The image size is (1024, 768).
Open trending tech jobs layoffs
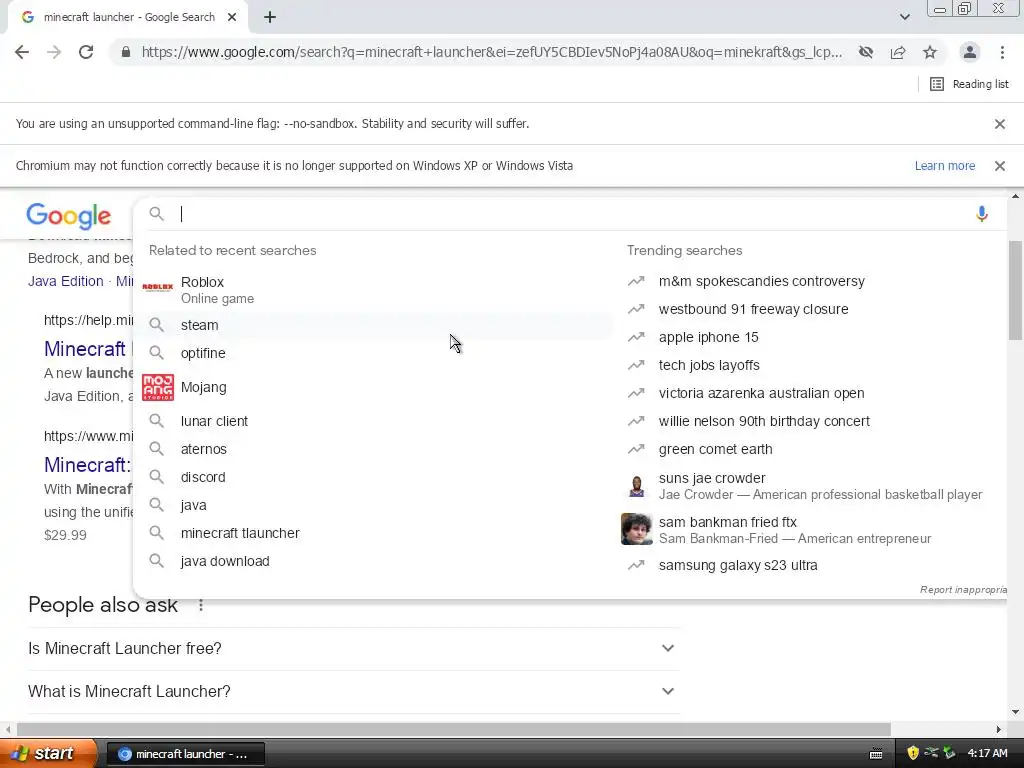click(709, 366)
